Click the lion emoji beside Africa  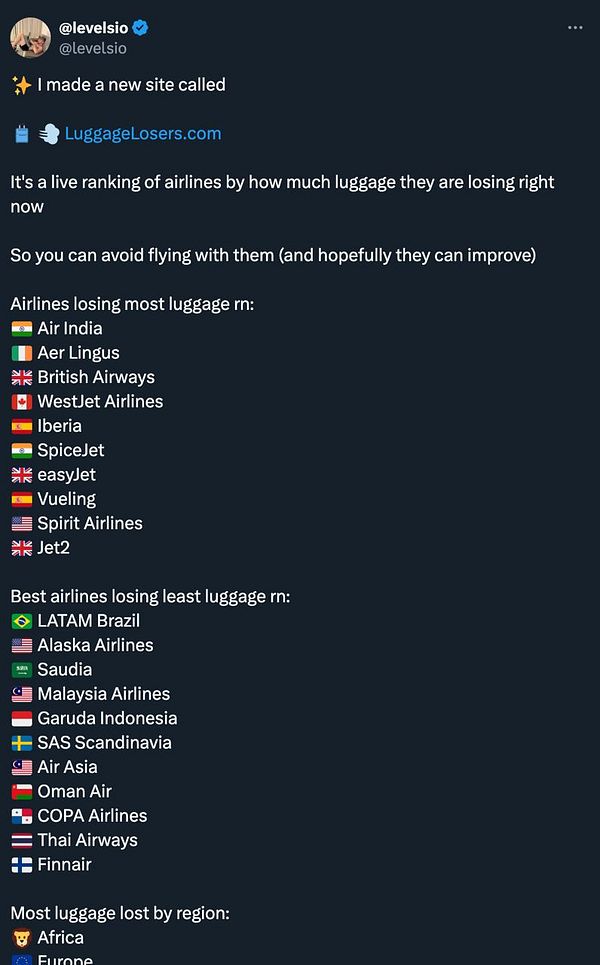click(21, 938)
